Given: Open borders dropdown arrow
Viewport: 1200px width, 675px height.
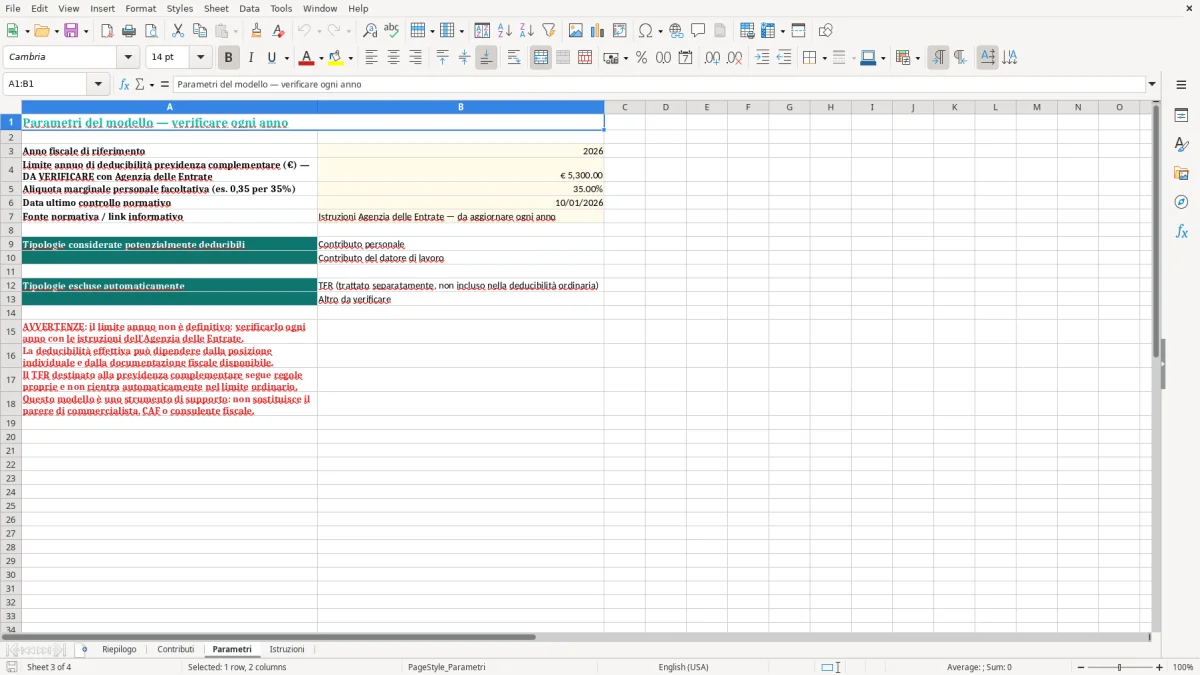Looking at the screenshot, I should coord(824,58).
